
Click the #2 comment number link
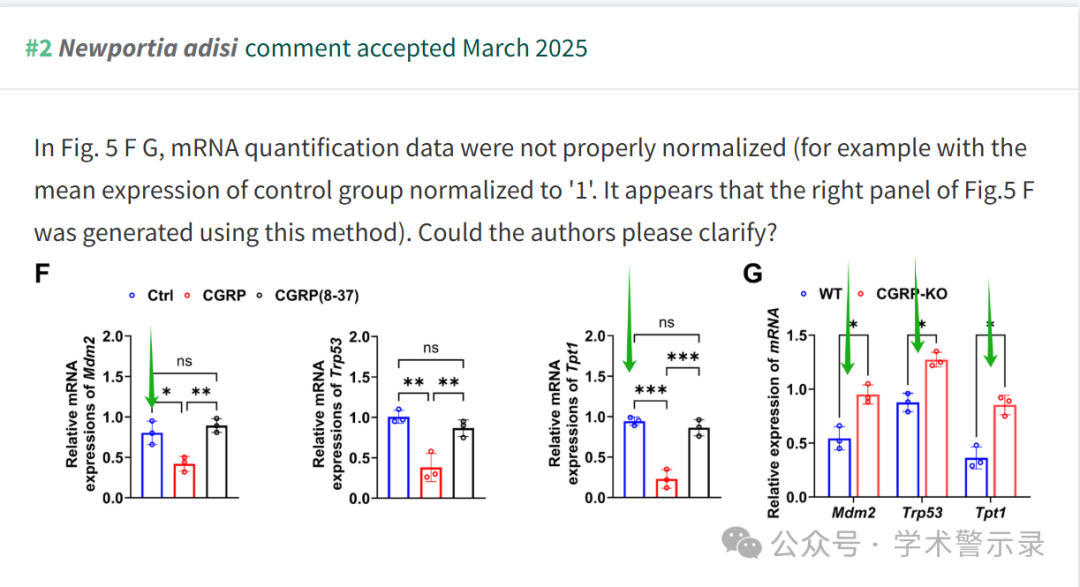click(39, 48)
